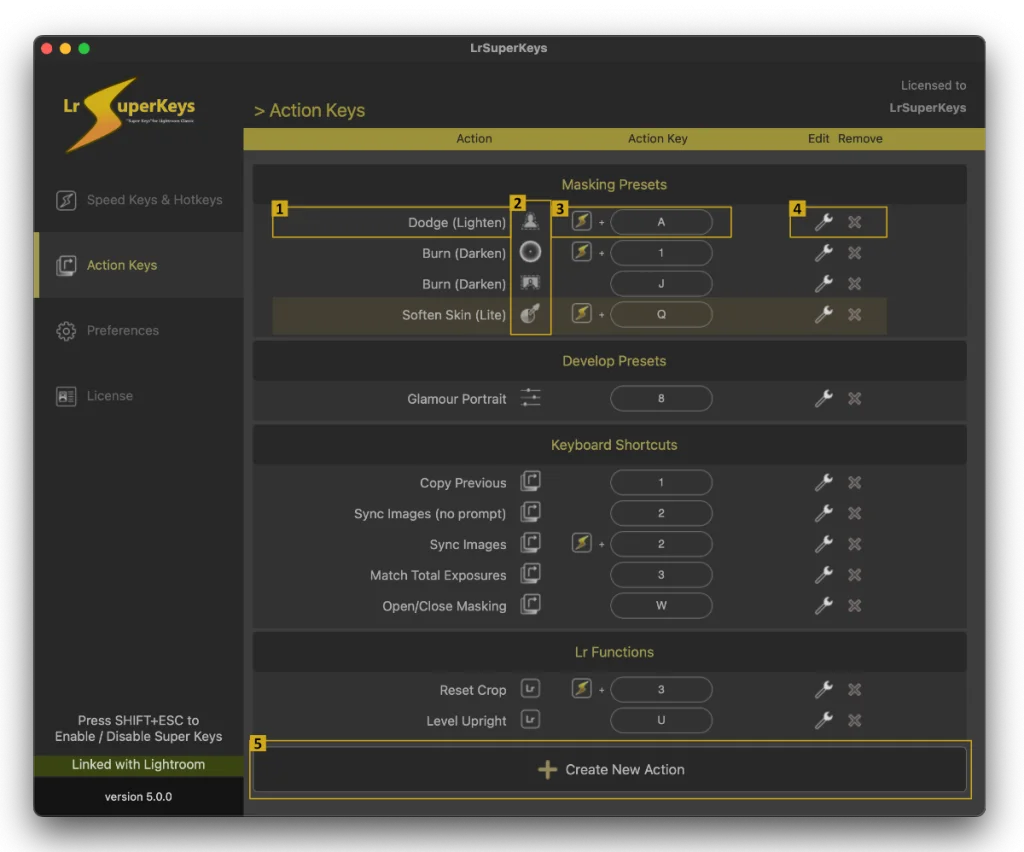Click the key field Q for Soften Skin
Viewport: 1024px width, 852px height.
tap(661, 314)
